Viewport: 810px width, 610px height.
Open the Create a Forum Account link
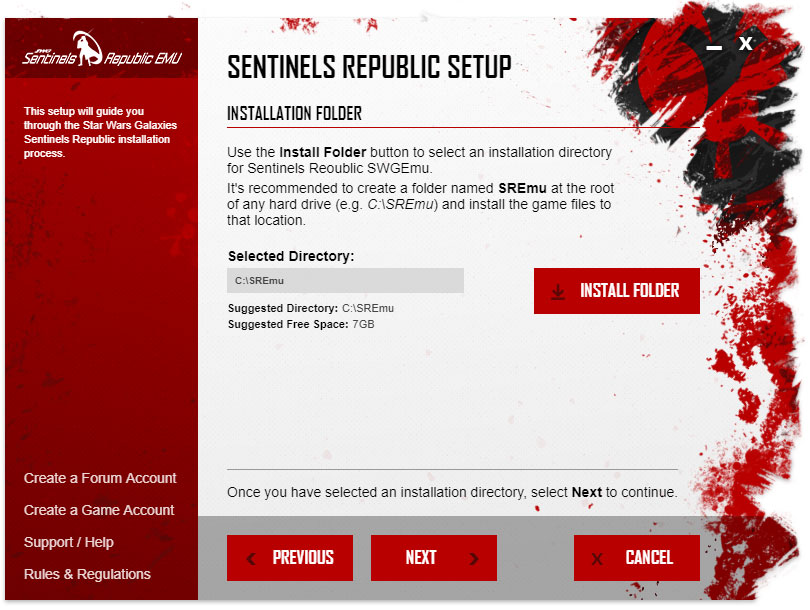click(100, 478)
